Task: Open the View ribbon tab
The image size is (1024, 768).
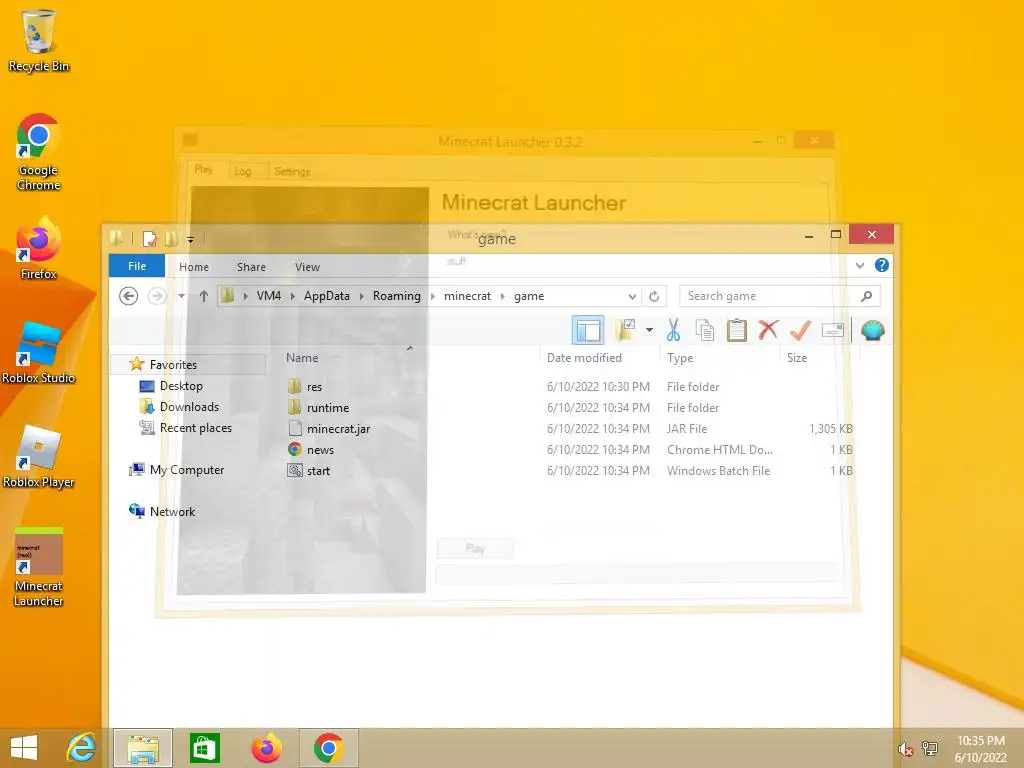Action: coord(307,266)
